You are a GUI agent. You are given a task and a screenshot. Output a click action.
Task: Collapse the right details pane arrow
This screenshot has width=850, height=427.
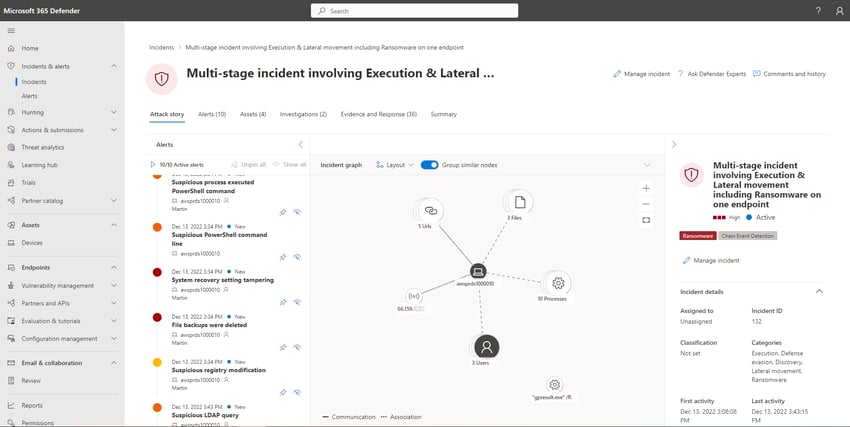tap(674, 145)
